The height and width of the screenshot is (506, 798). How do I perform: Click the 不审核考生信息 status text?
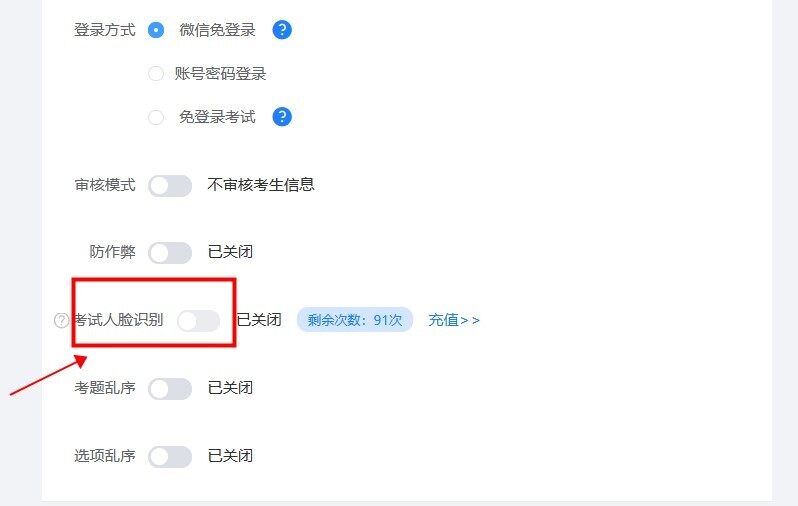click(261, 185)
